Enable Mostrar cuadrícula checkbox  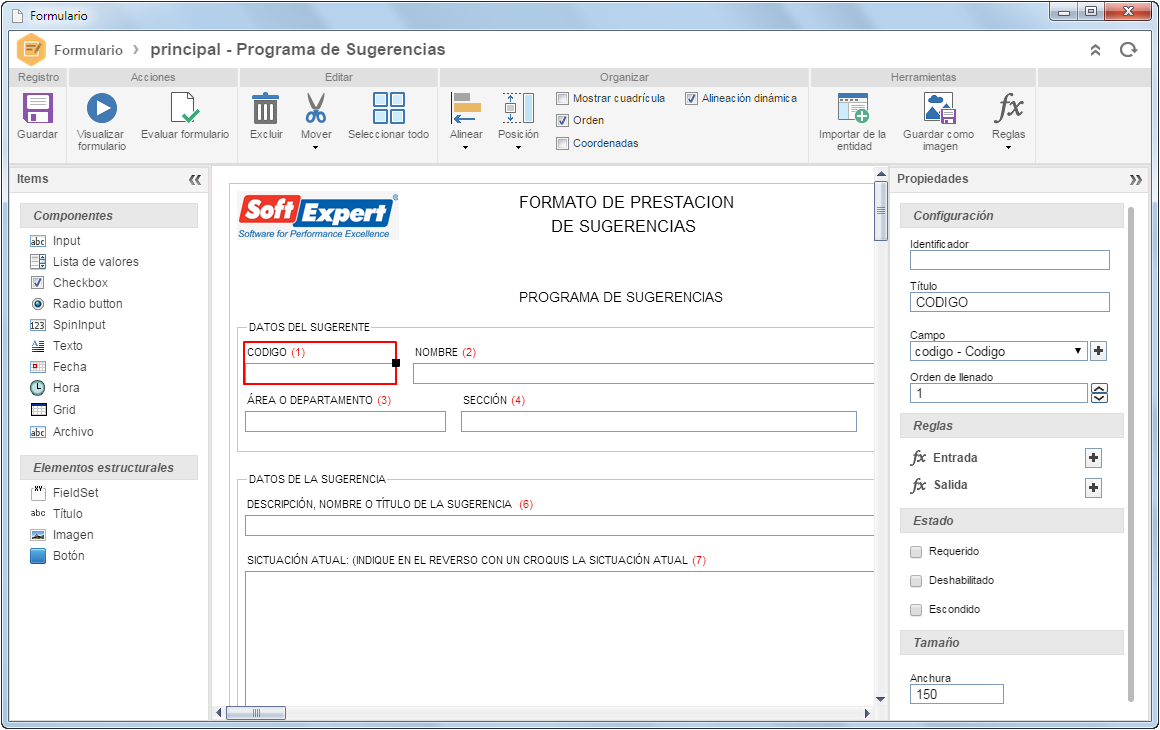(562, 98)
